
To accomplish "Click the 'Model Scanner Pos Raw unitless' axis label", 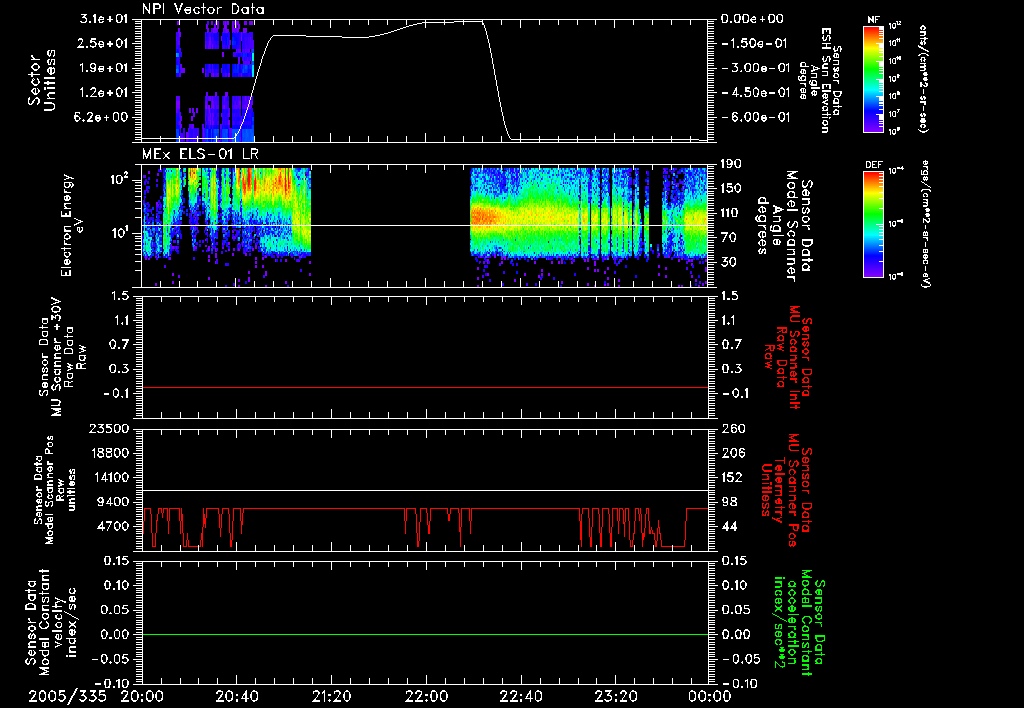I will [56, 490].
